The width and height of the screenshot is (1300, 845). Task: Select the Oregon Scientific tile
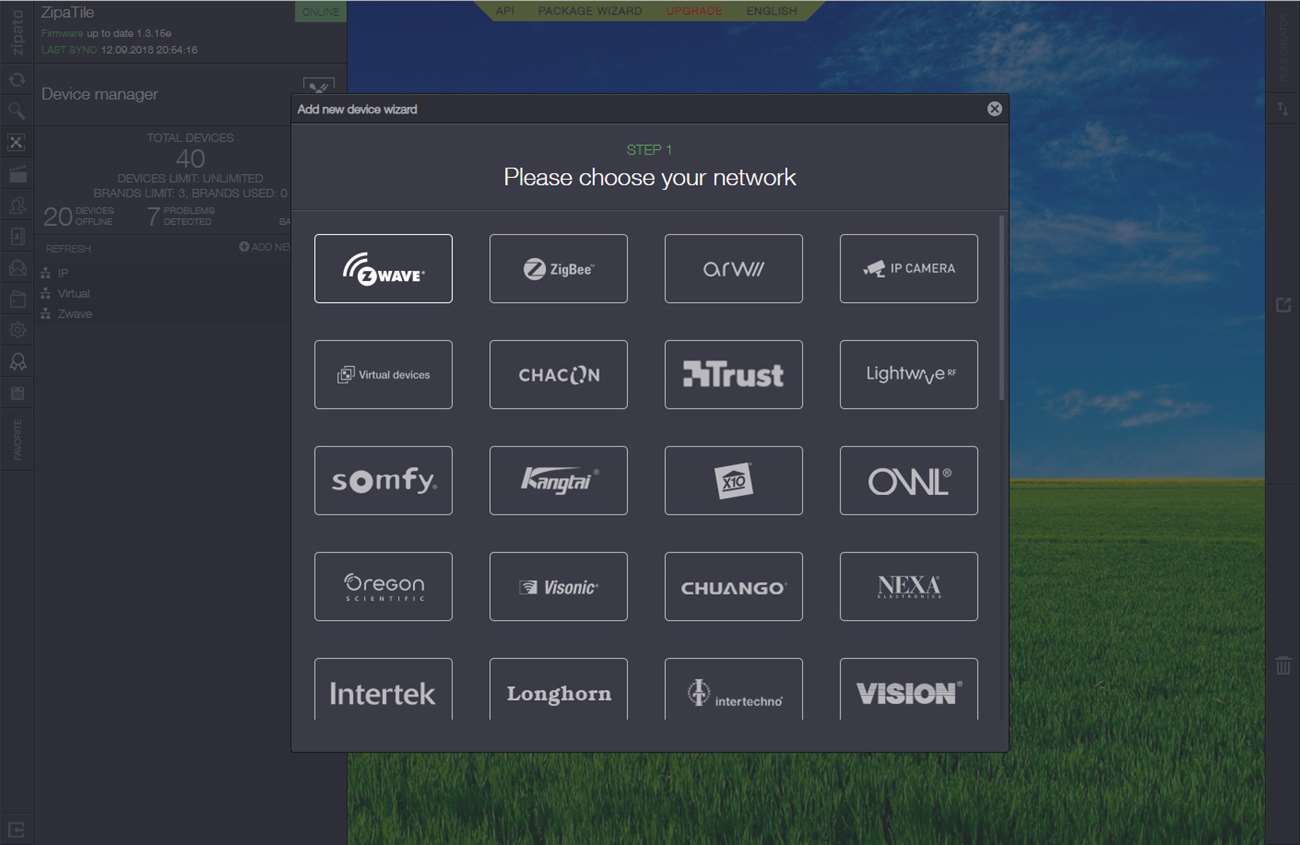tap(383, 586)
